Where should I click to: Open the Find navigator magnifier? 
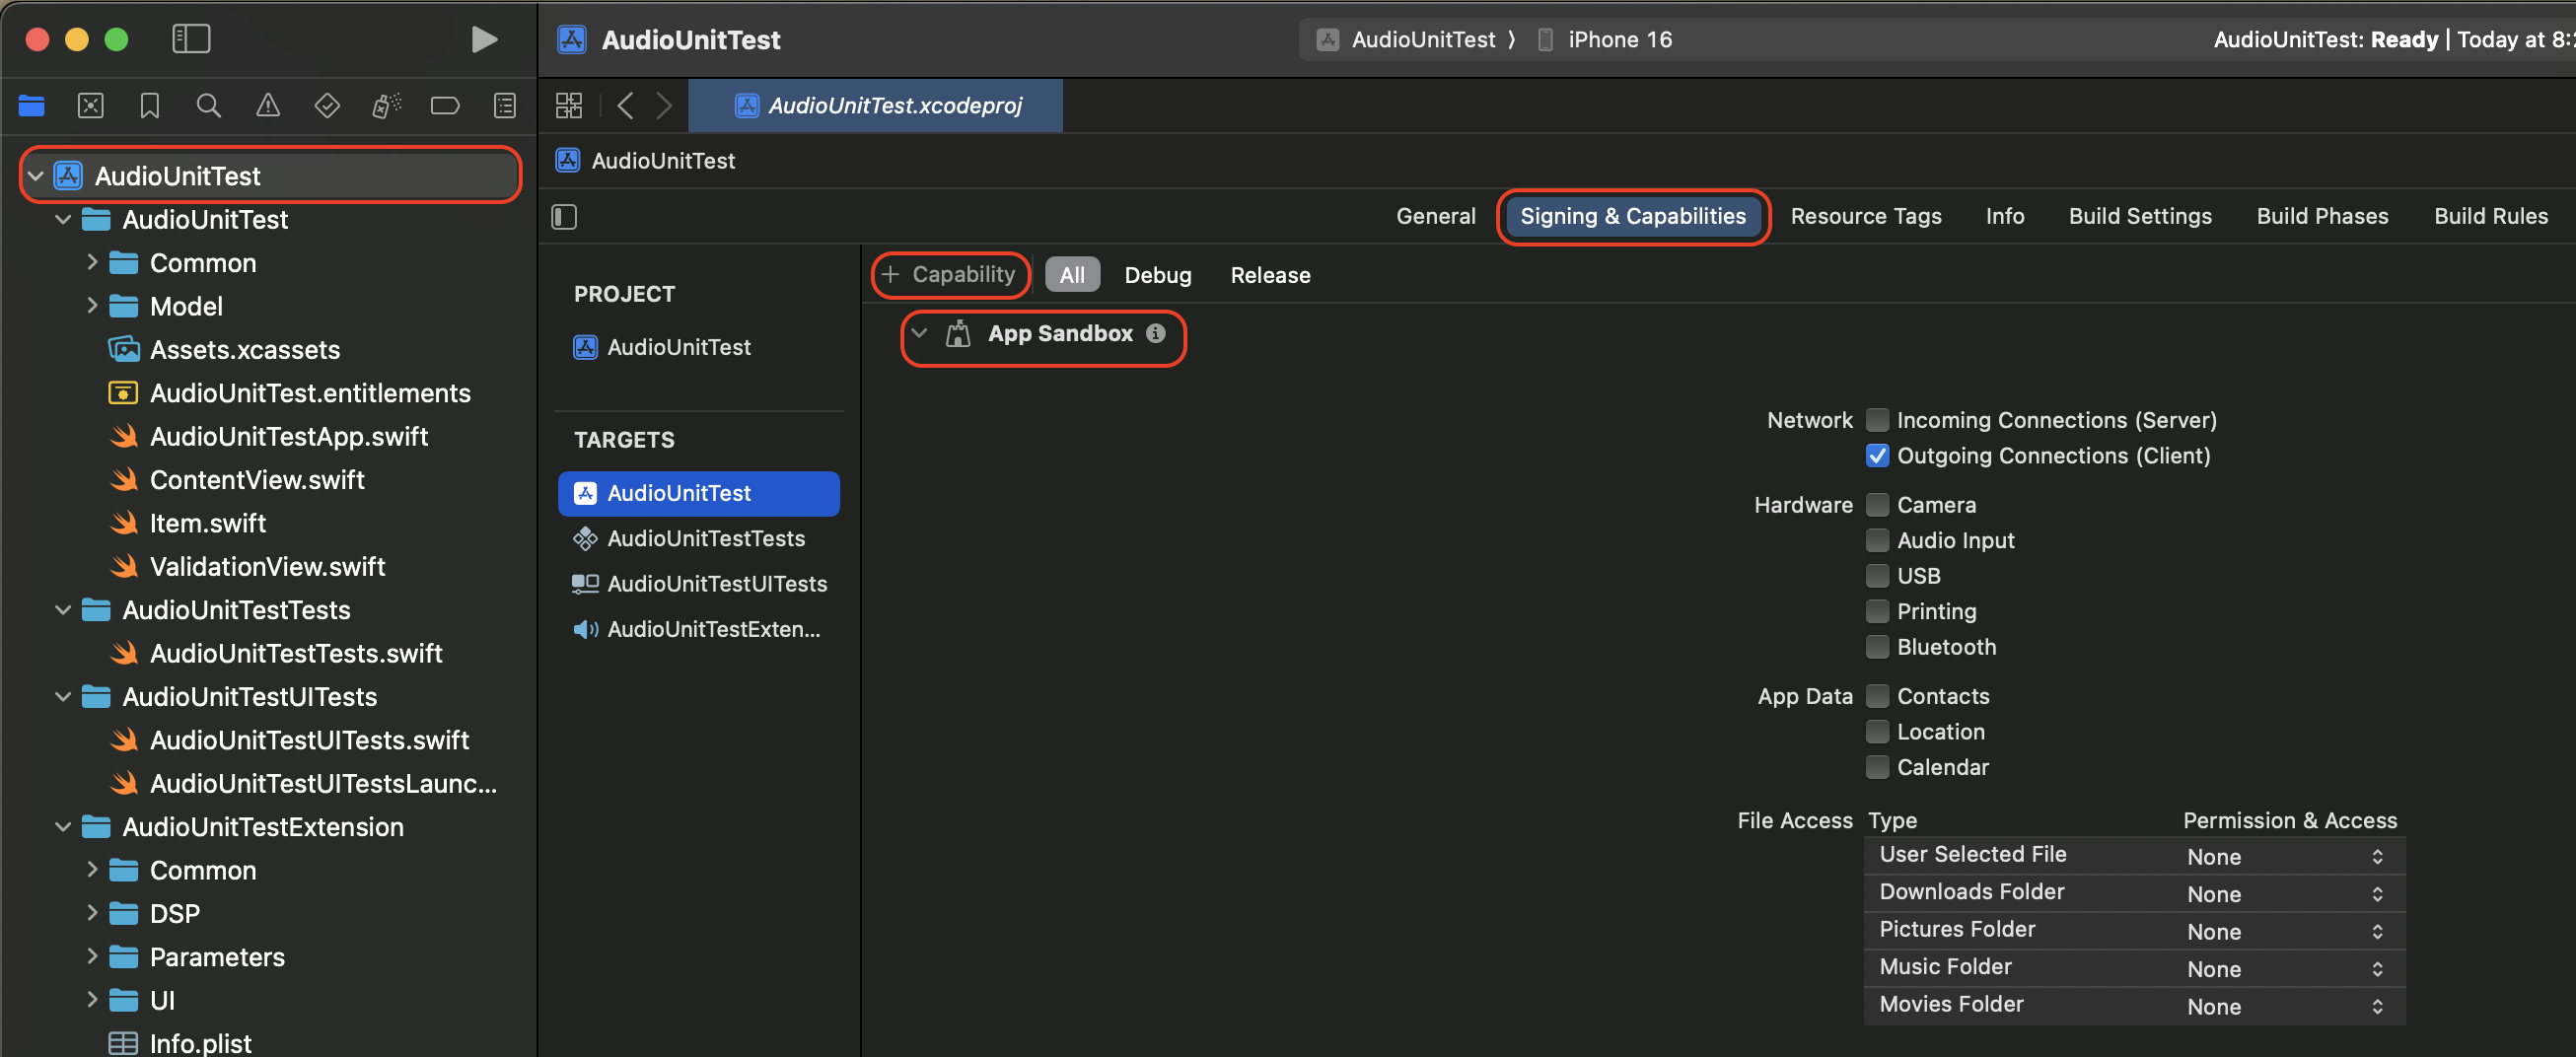click(208, 105)
